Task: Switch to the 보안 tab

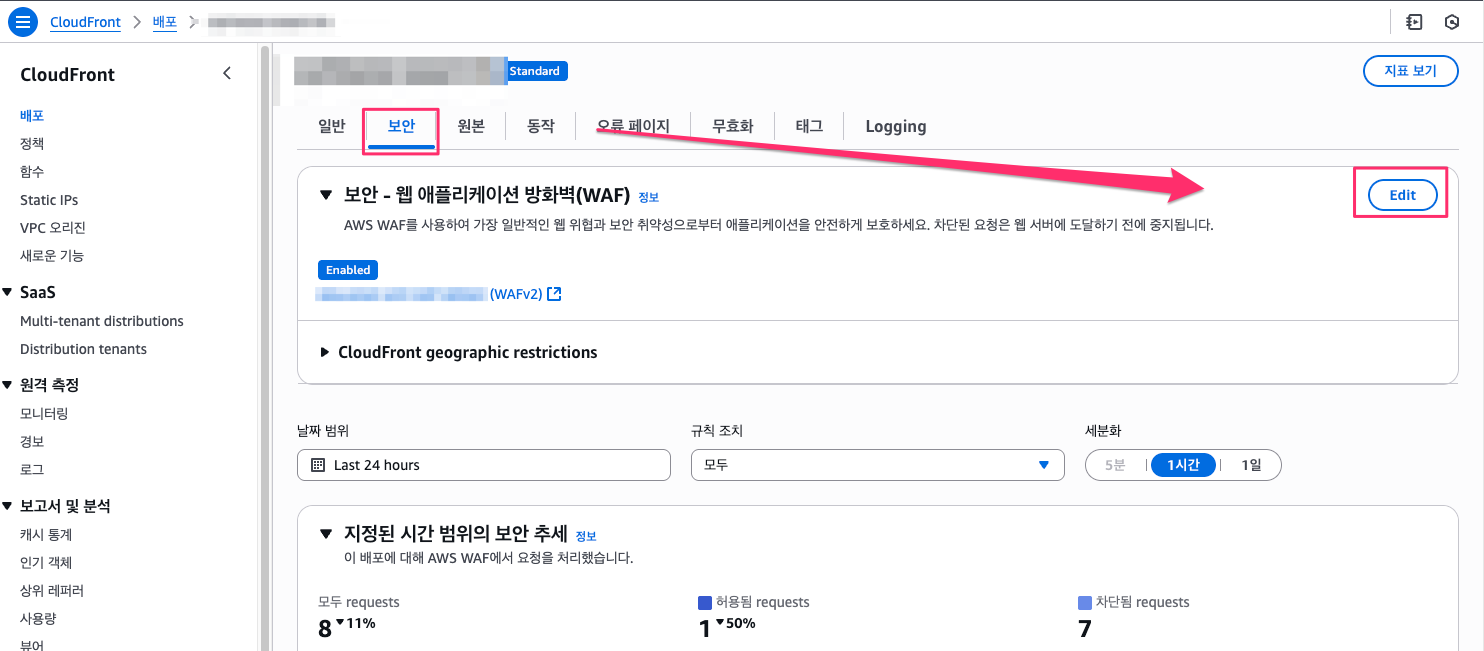Action: pos(401,126)
